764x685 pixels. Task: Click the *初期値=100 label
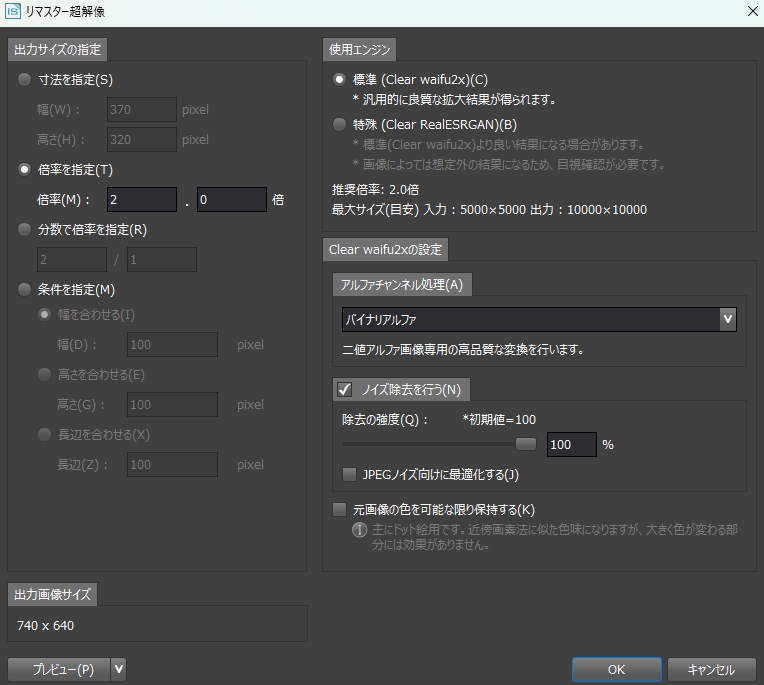(499, 419)
